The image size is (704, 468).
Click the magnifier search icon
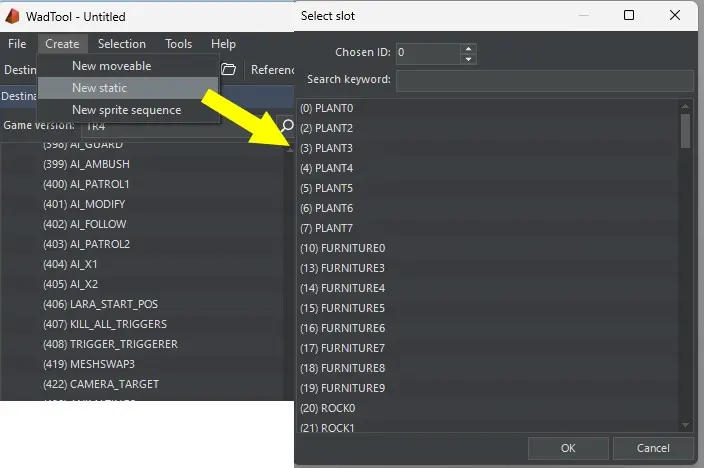click(287, 126)
